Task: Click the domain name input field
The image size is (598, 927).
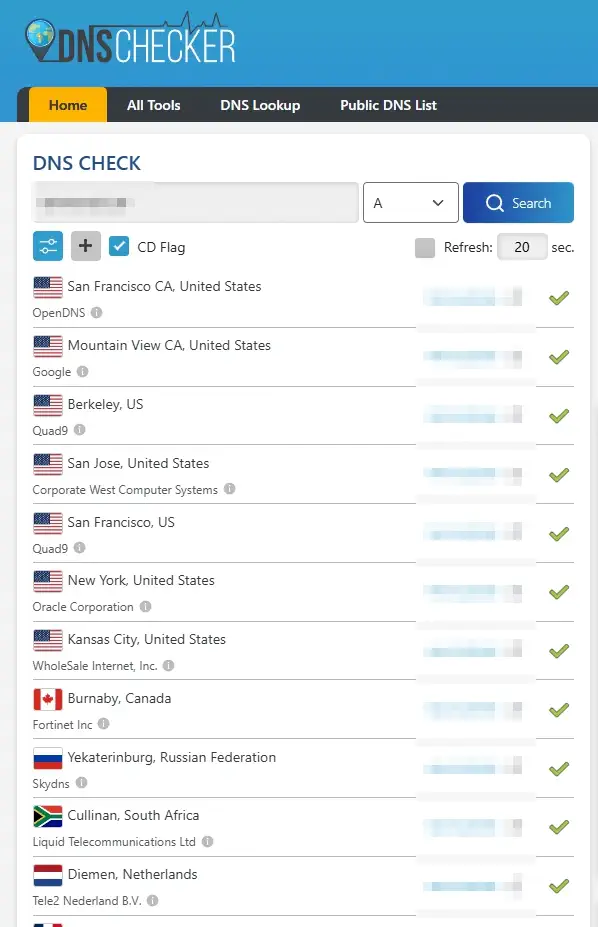Action: click(x=196, y=203)
